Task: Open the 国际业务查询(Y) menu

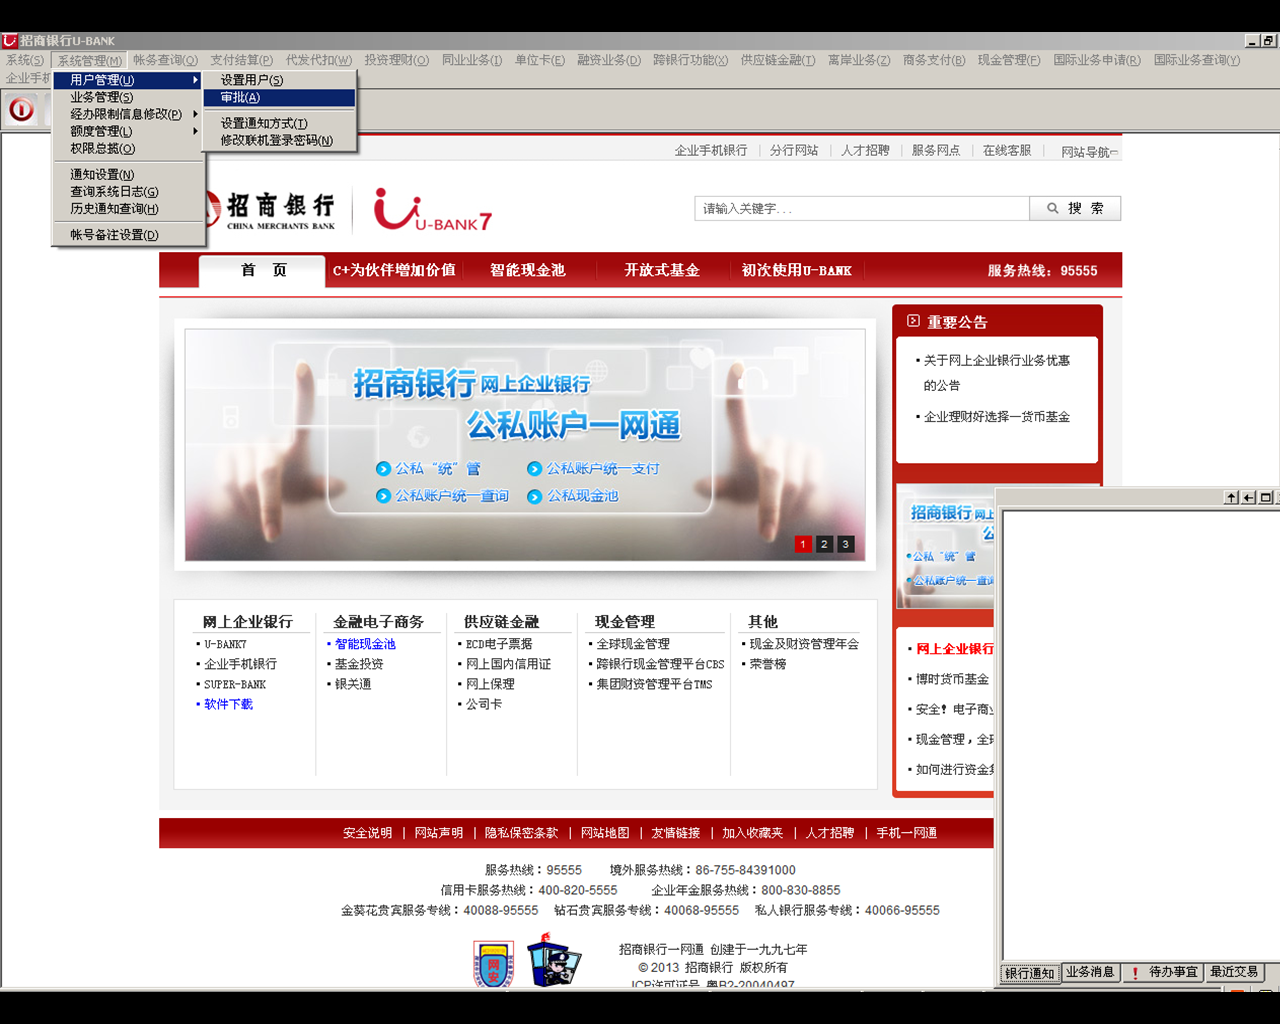Action: [1196, 60]
